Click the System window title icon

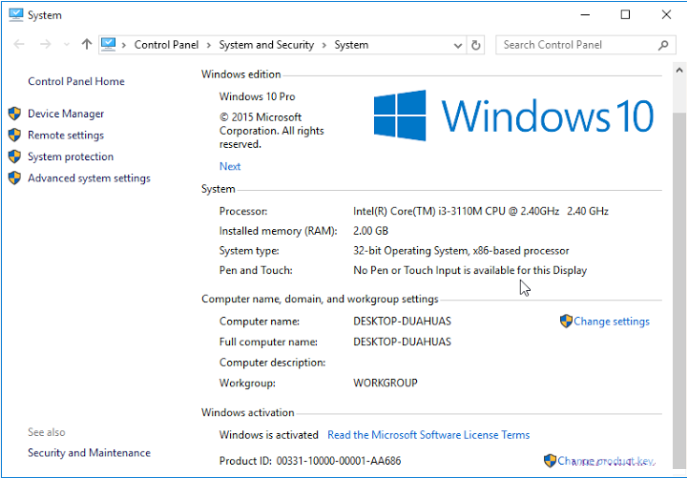(x=16, y=15)
